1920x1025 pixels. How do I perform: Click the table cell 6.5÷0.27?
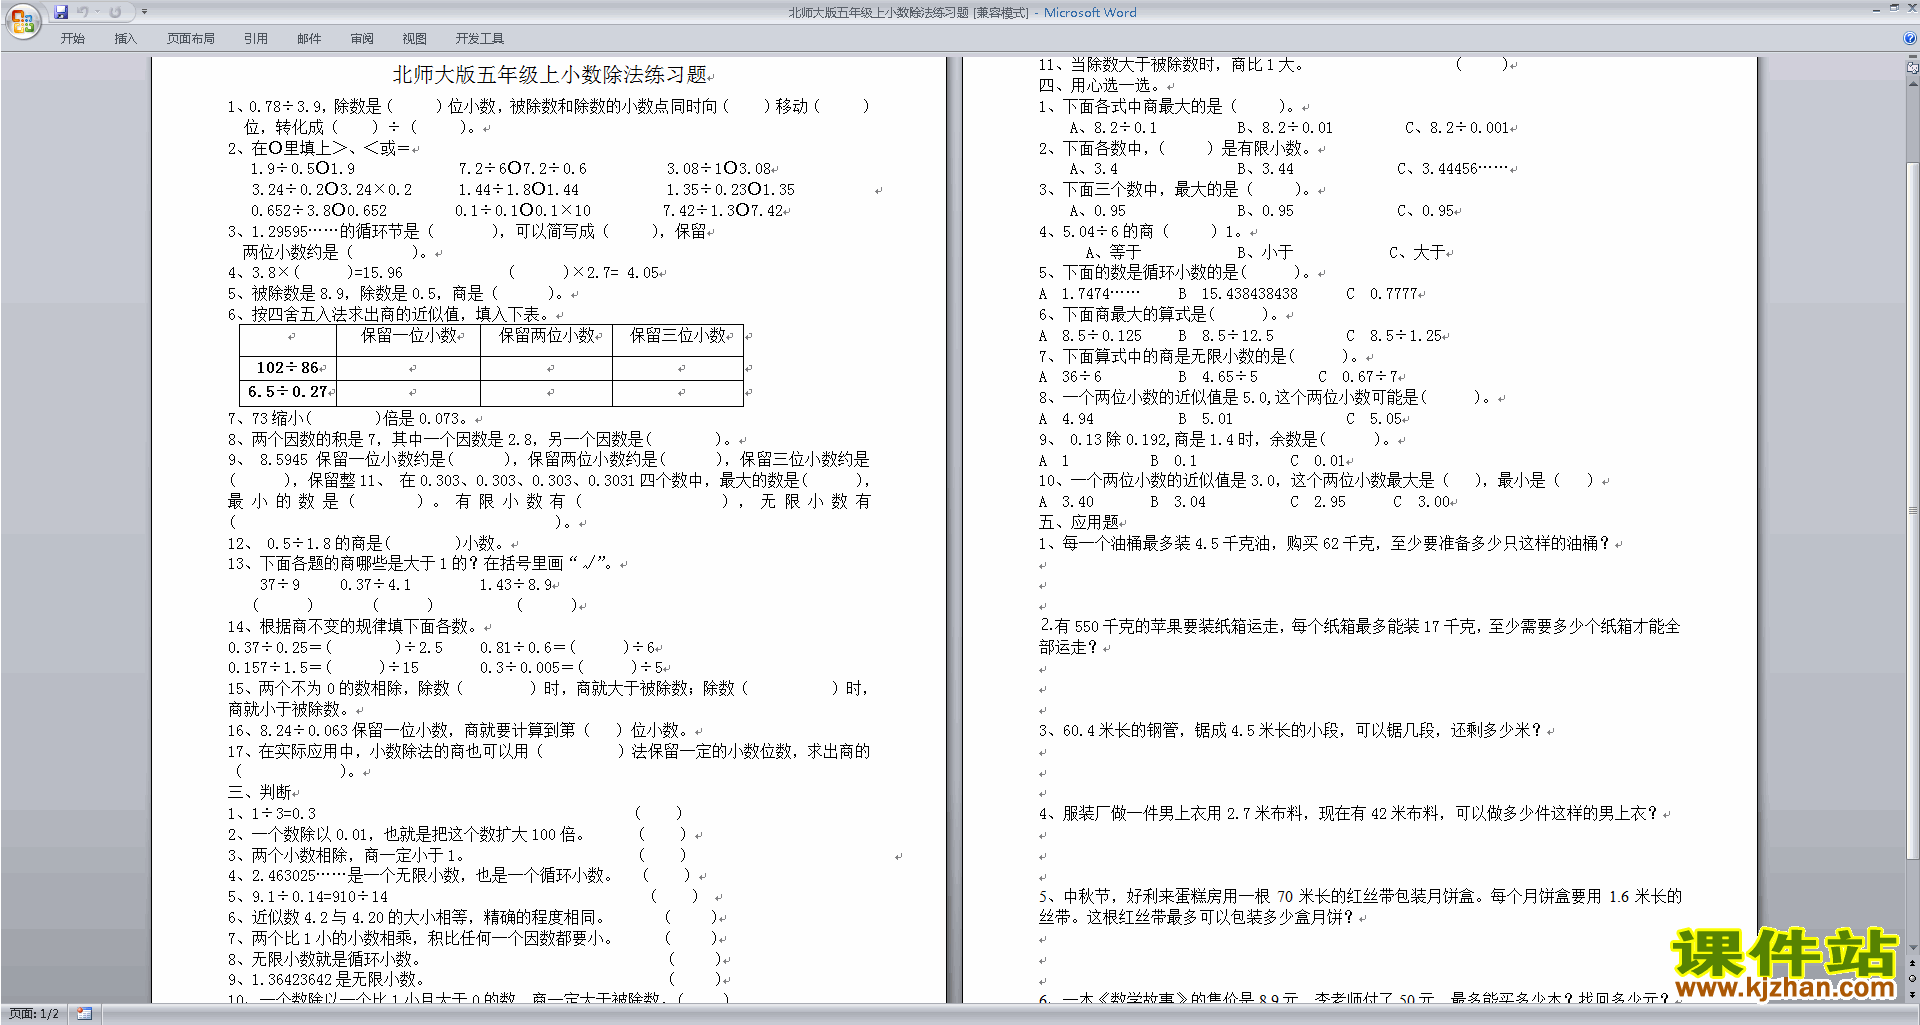point(287,392)
